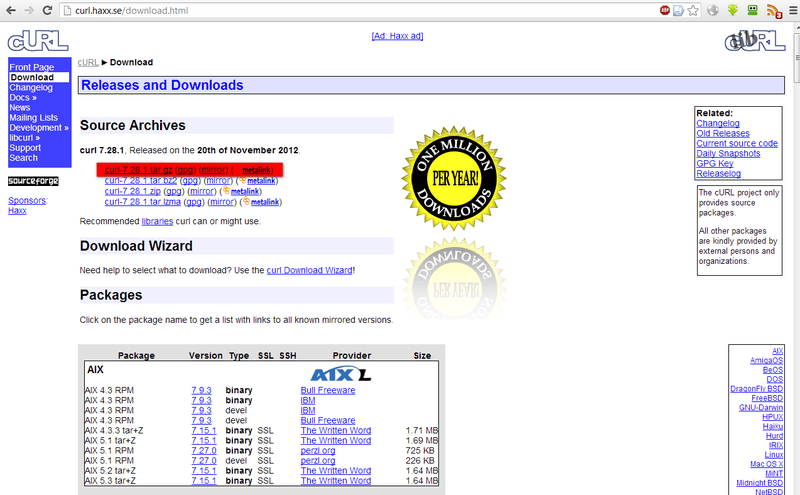Click the cURL logo at top right

point(755,41)
